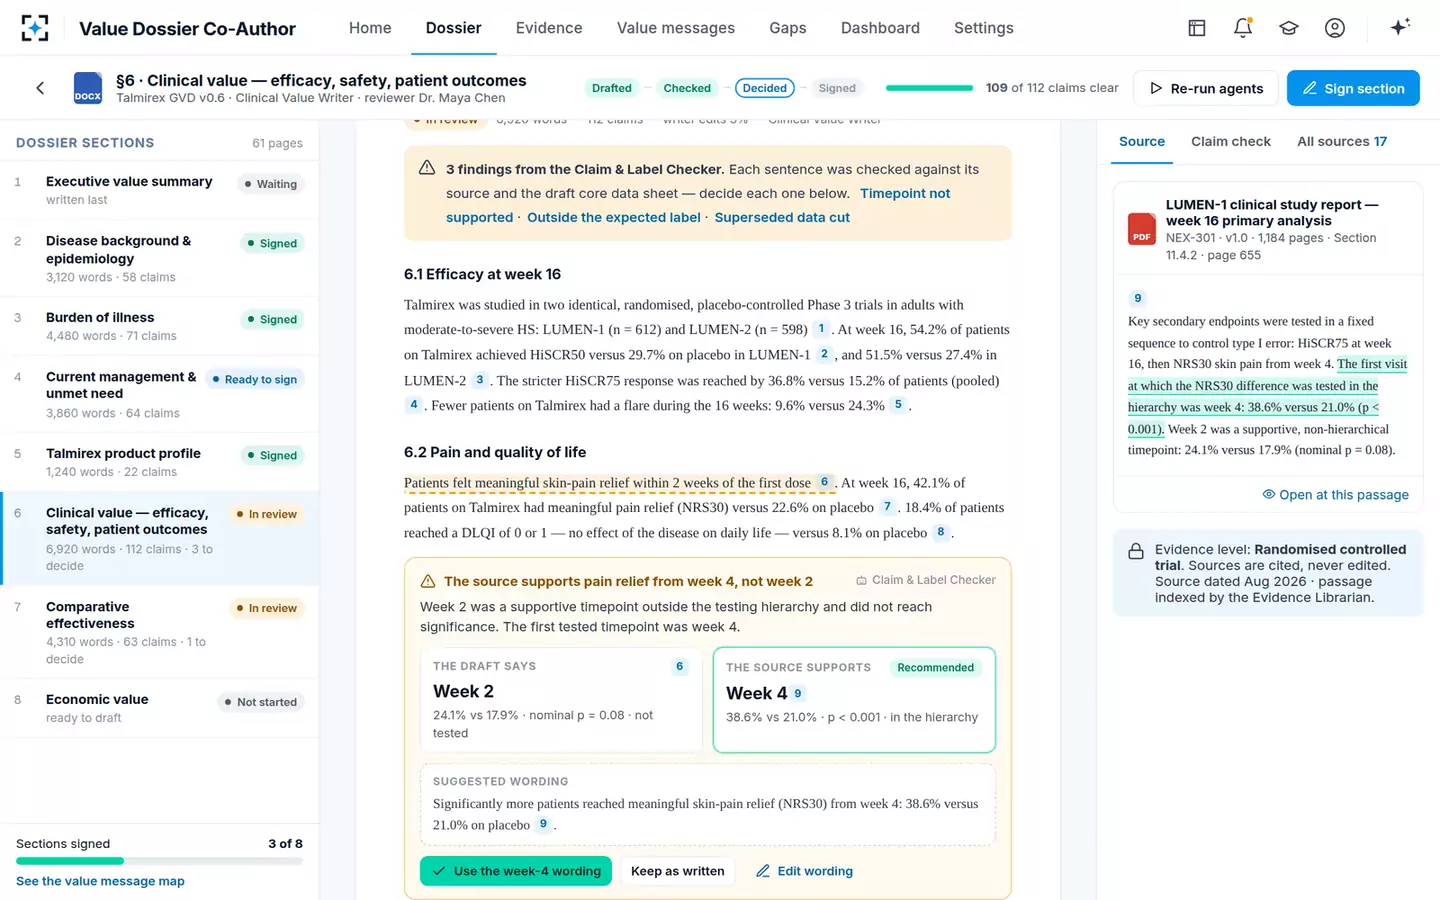
Task: Click citation marker 1 in section 6.1
Action: [821, 329]
